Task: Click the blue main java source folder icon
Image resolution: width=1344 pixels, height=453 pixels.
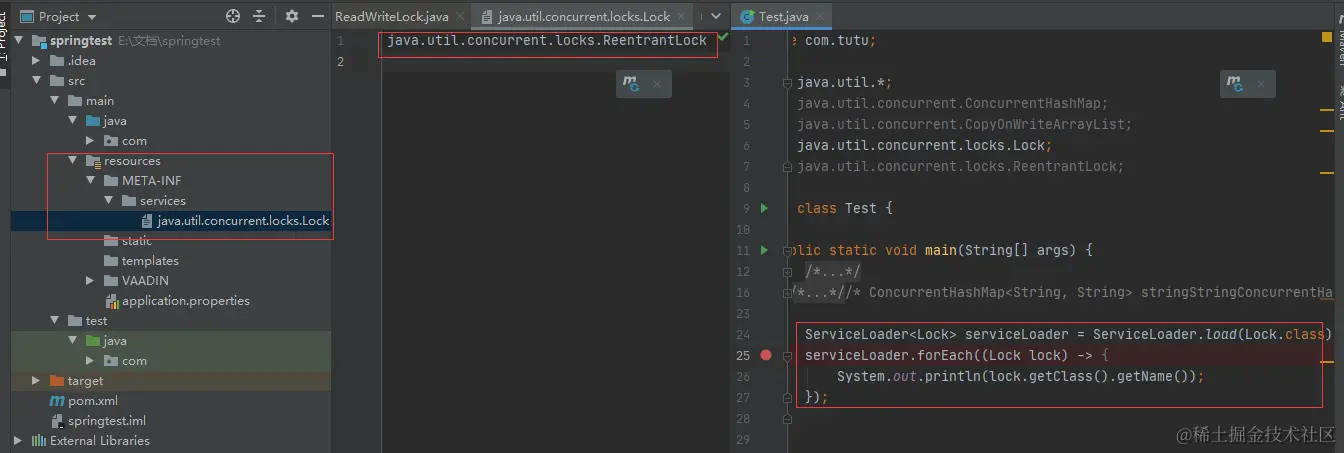Action: (x=93, y=121)
